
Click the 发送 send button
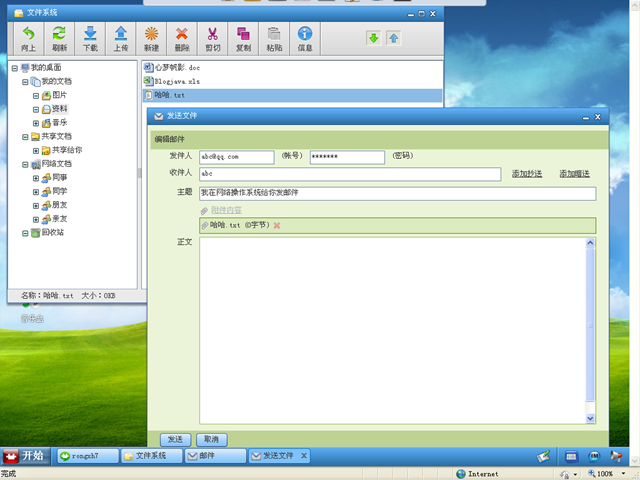pos(176,440)
